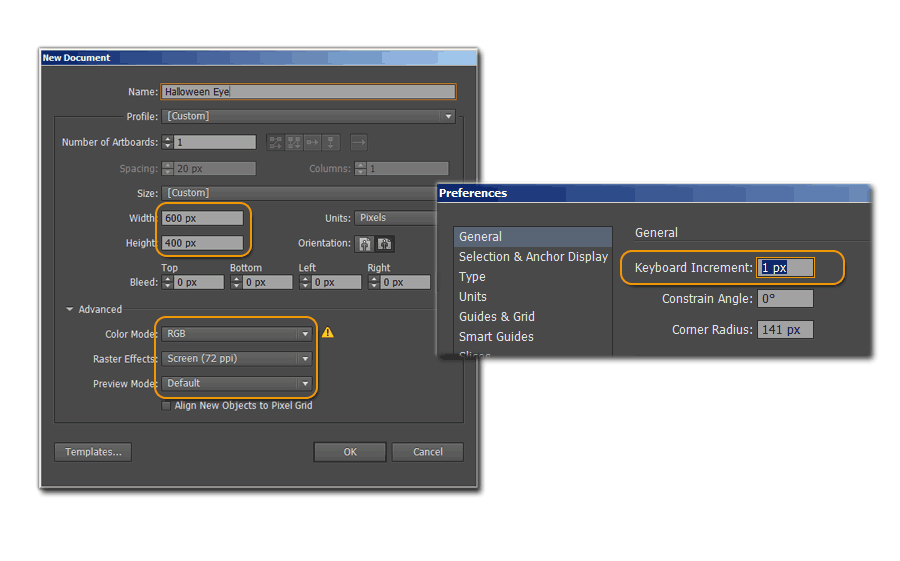Screen dimensions: 900x561
Task: Click the Constrain Angle field
Action: click(x=785, y=299)
